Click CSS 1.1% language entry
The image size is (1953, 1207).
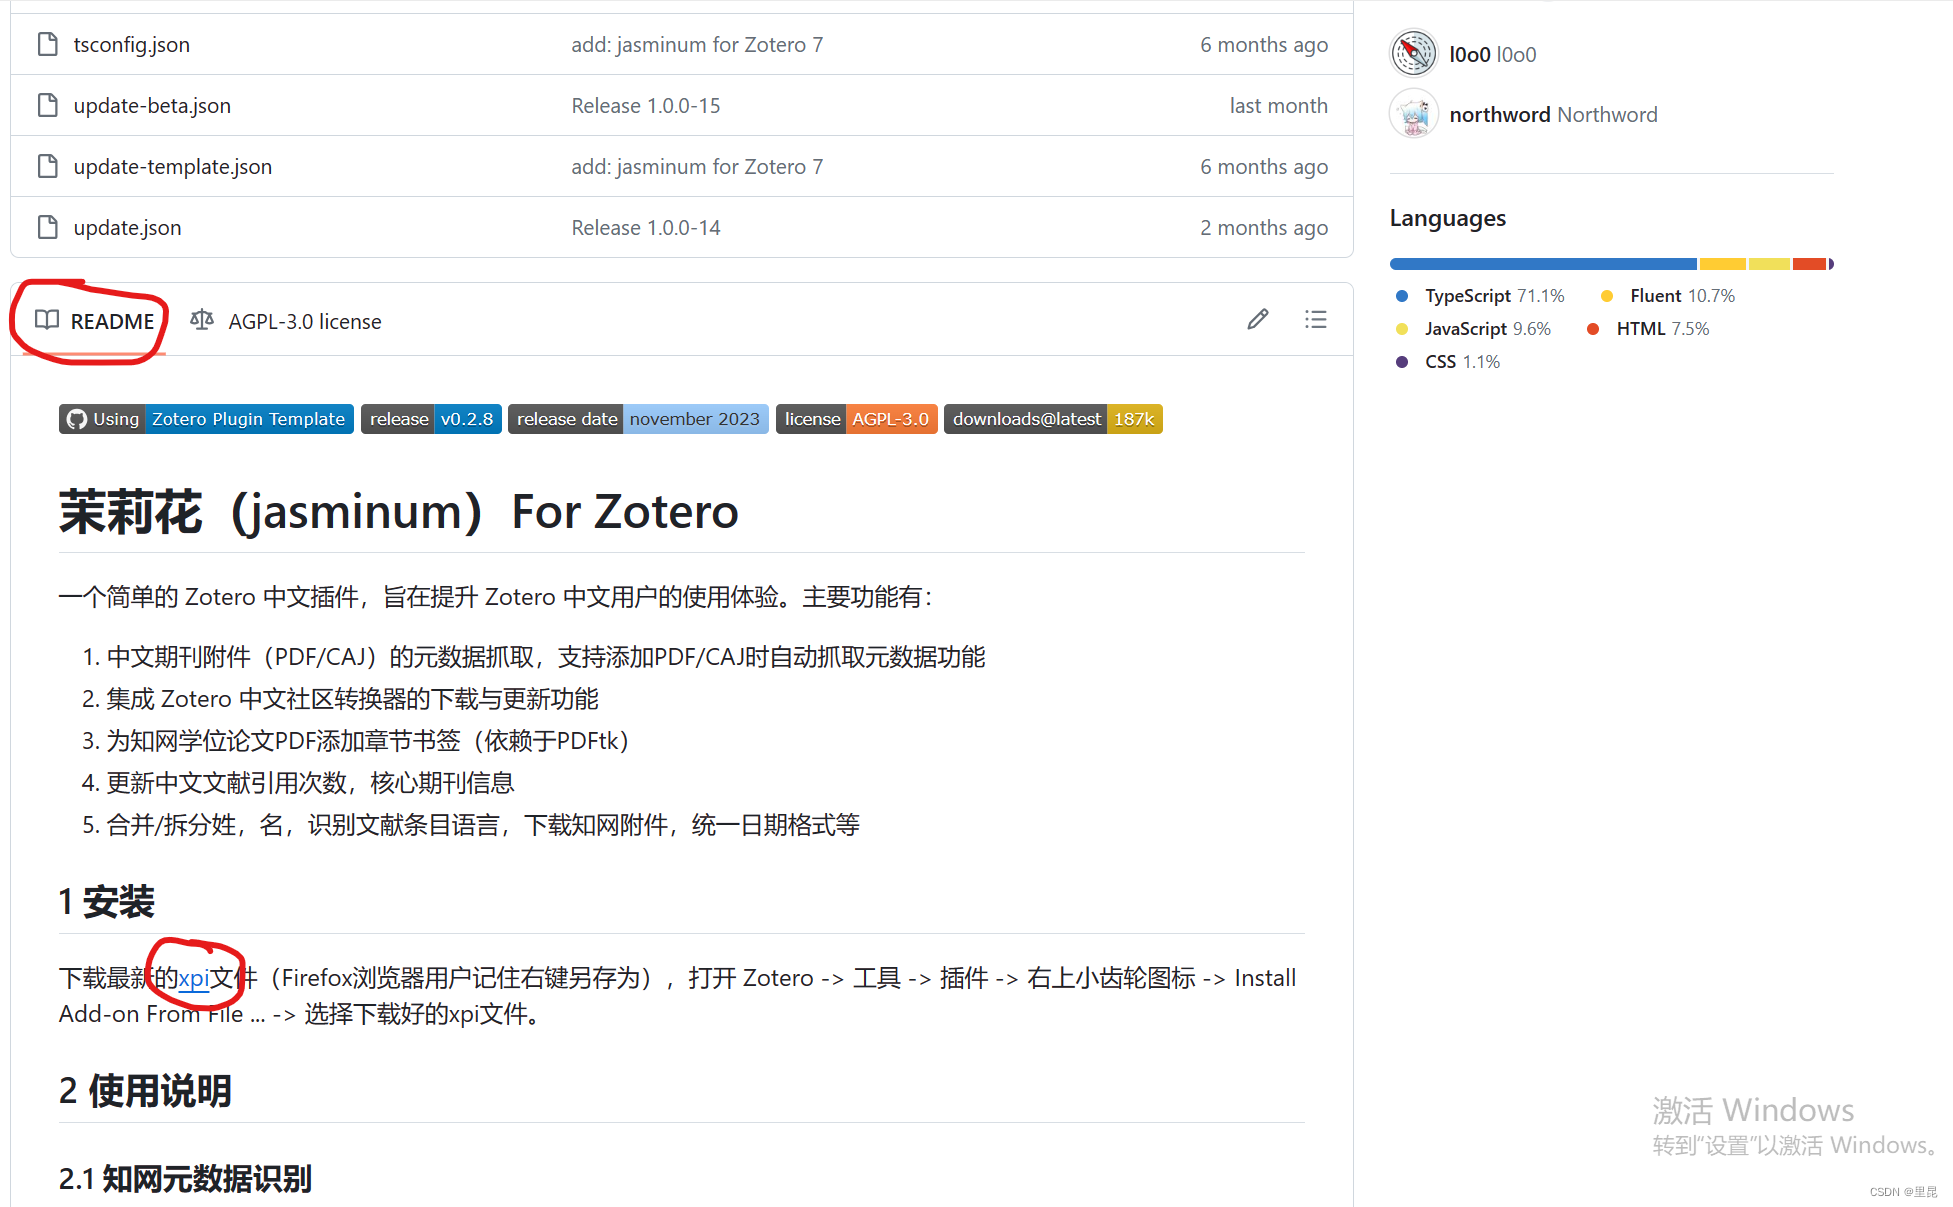tap(1448, 361)
